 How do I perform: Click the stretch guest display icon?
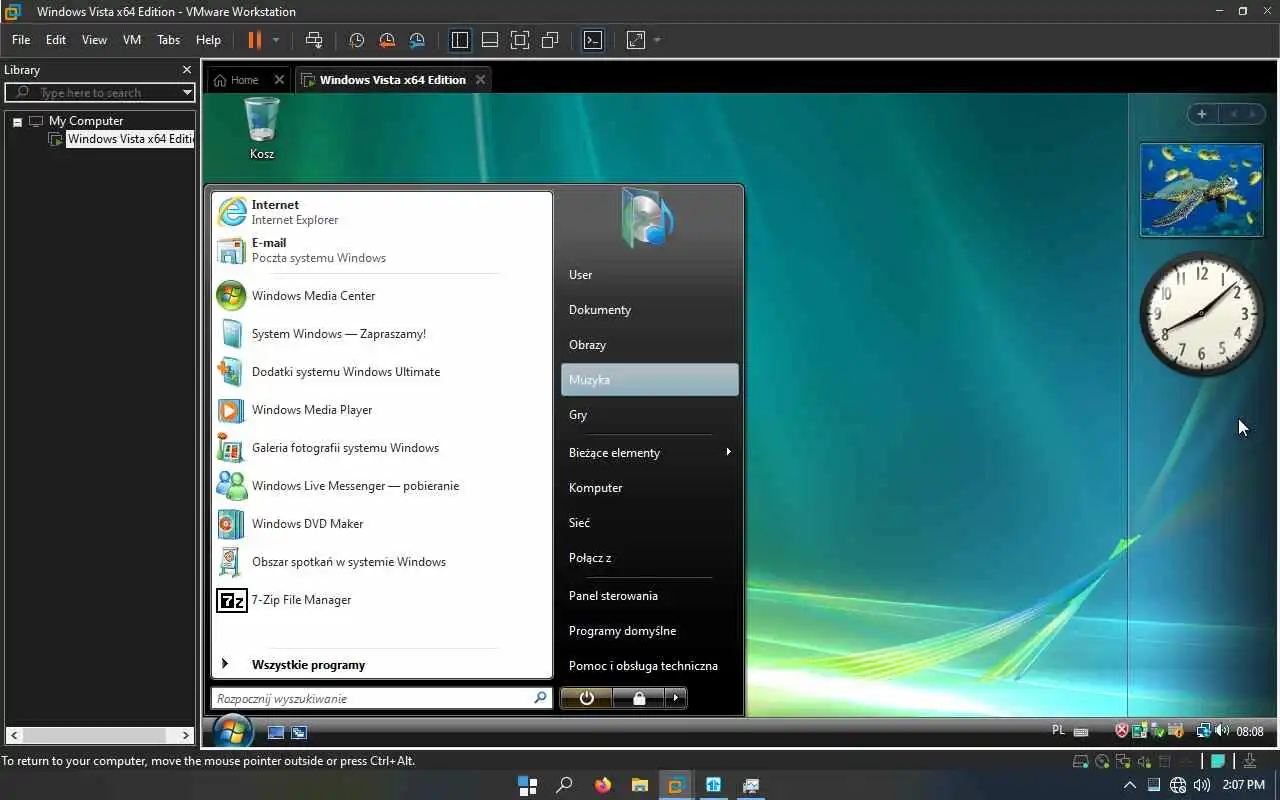[636, 40]
